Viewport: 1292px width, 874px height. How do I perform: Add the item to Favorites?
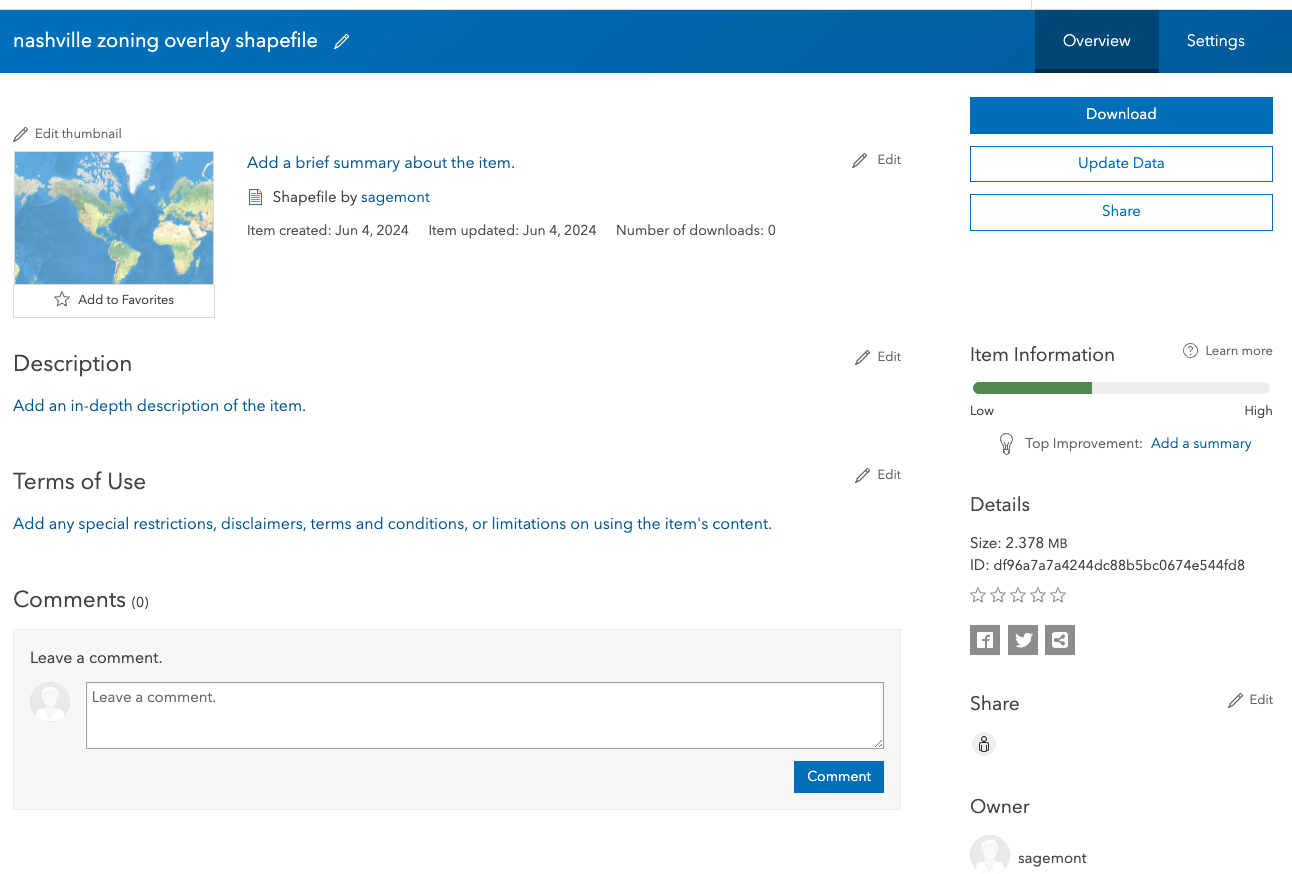click(113, 299)
